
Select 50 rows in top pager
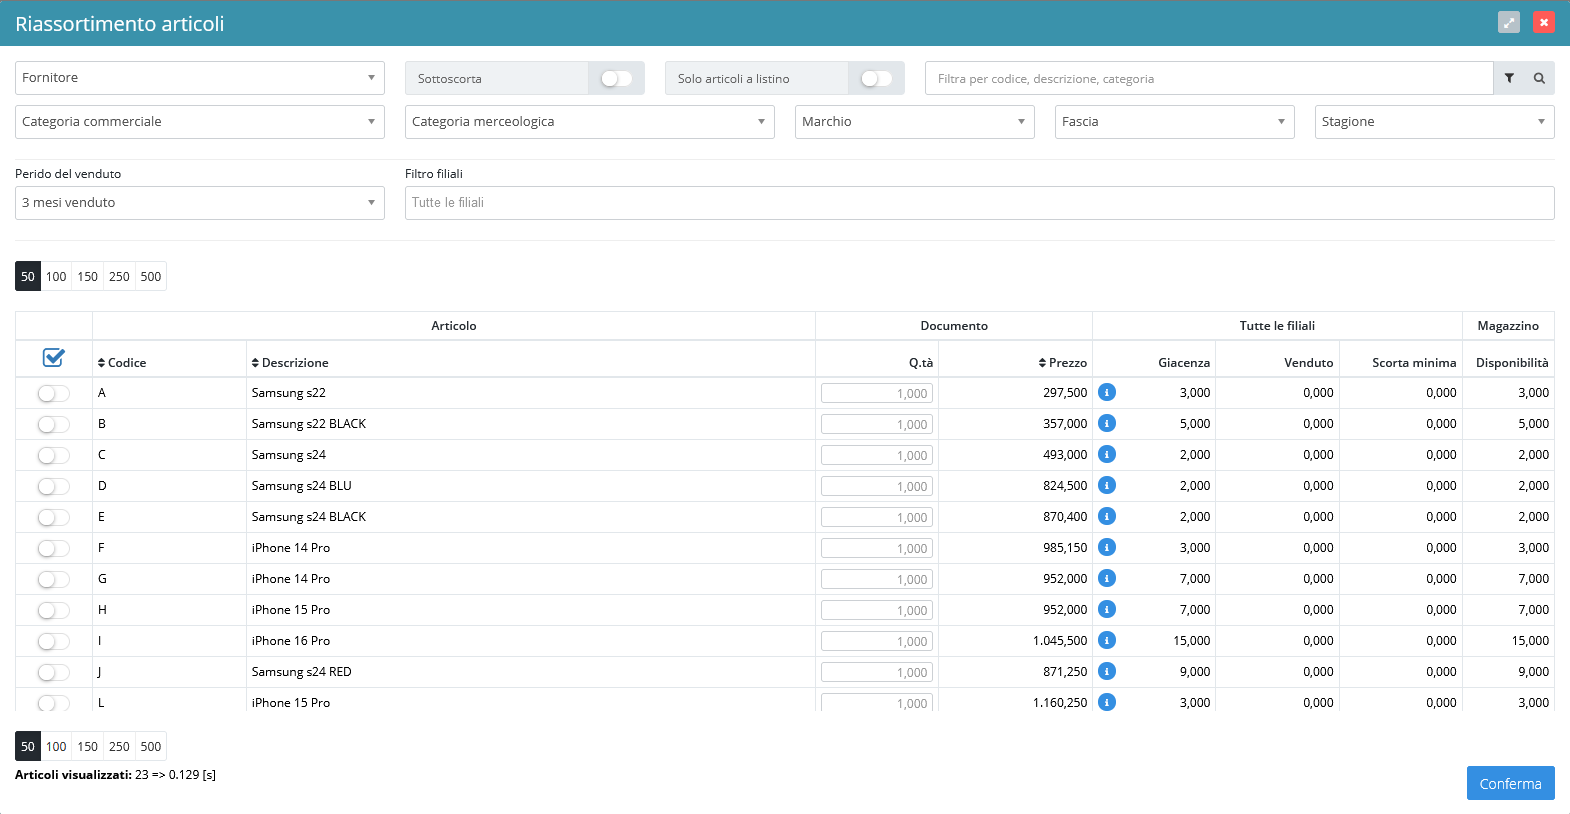coord(28,276)
